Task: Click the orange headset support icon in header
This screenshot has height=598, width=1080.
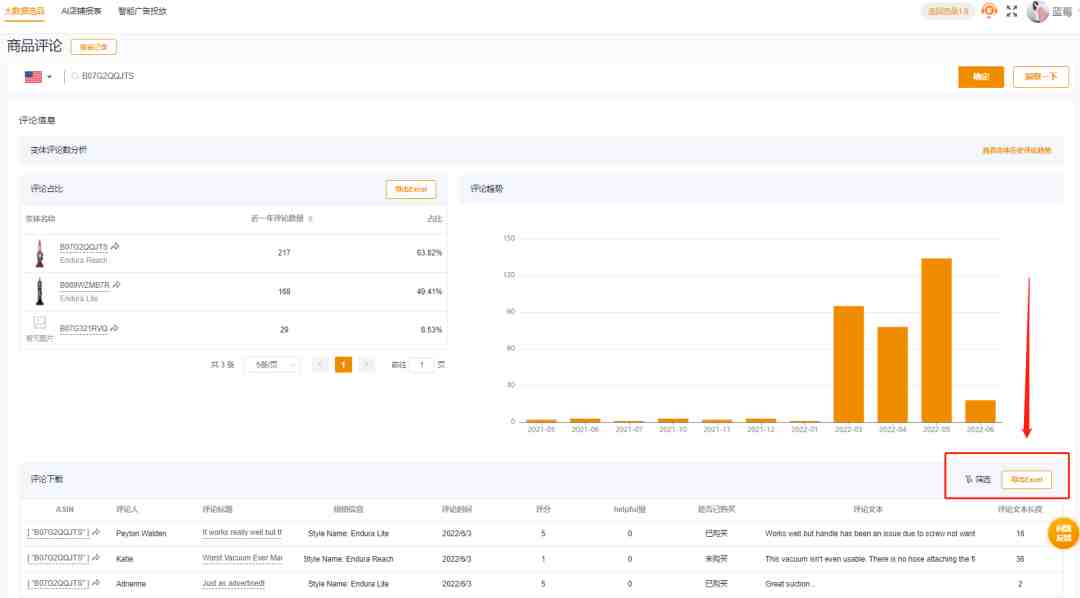Action: point(989,11)
